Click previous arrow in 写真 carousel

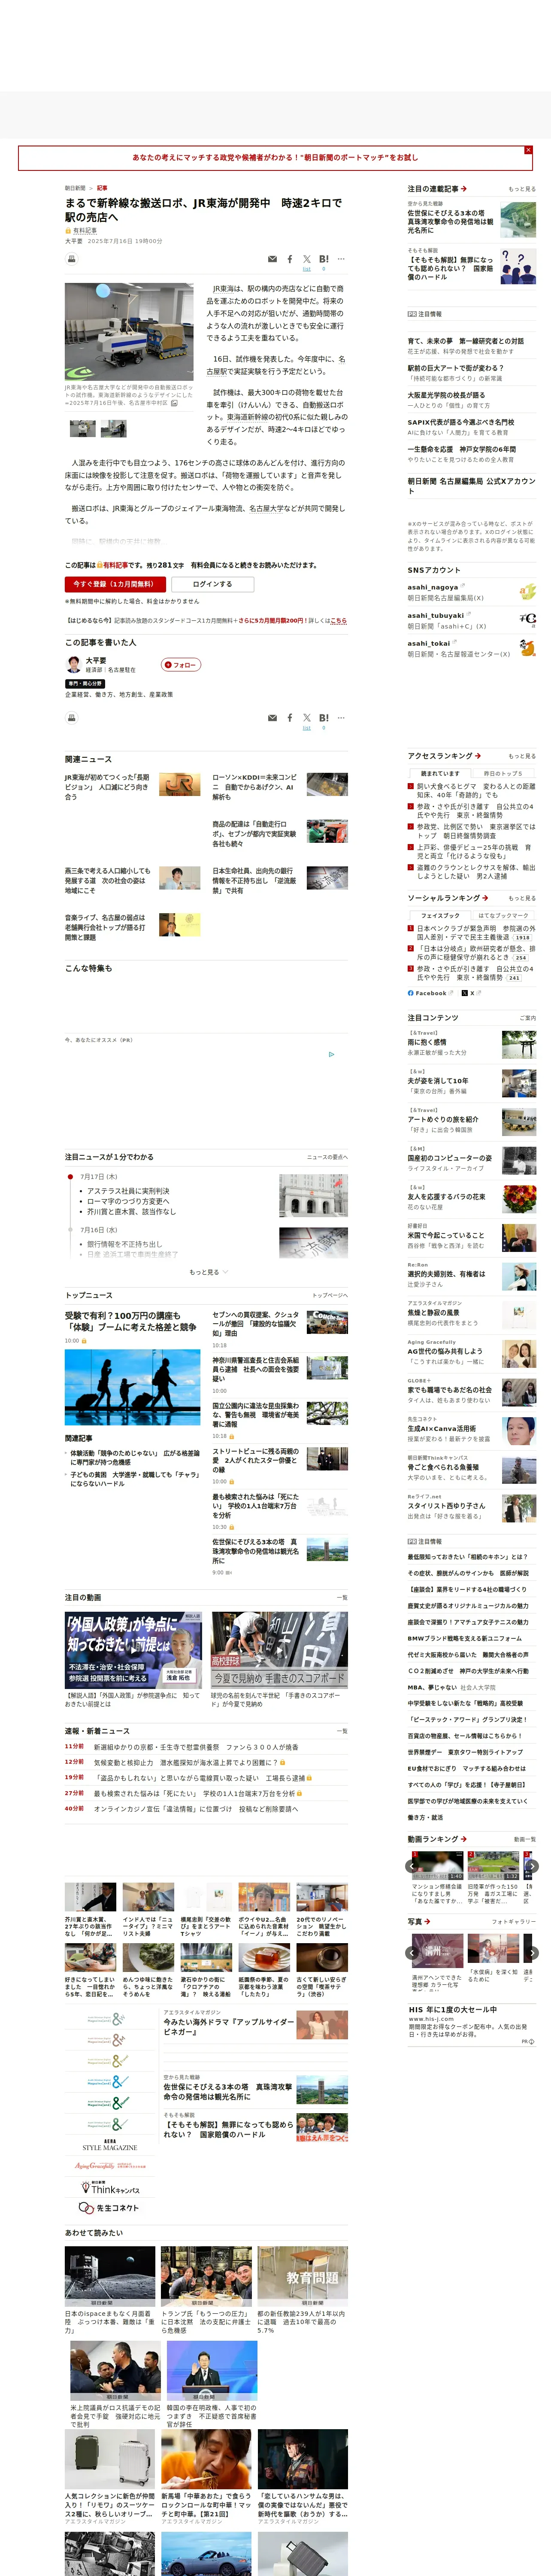(411, 1952)
